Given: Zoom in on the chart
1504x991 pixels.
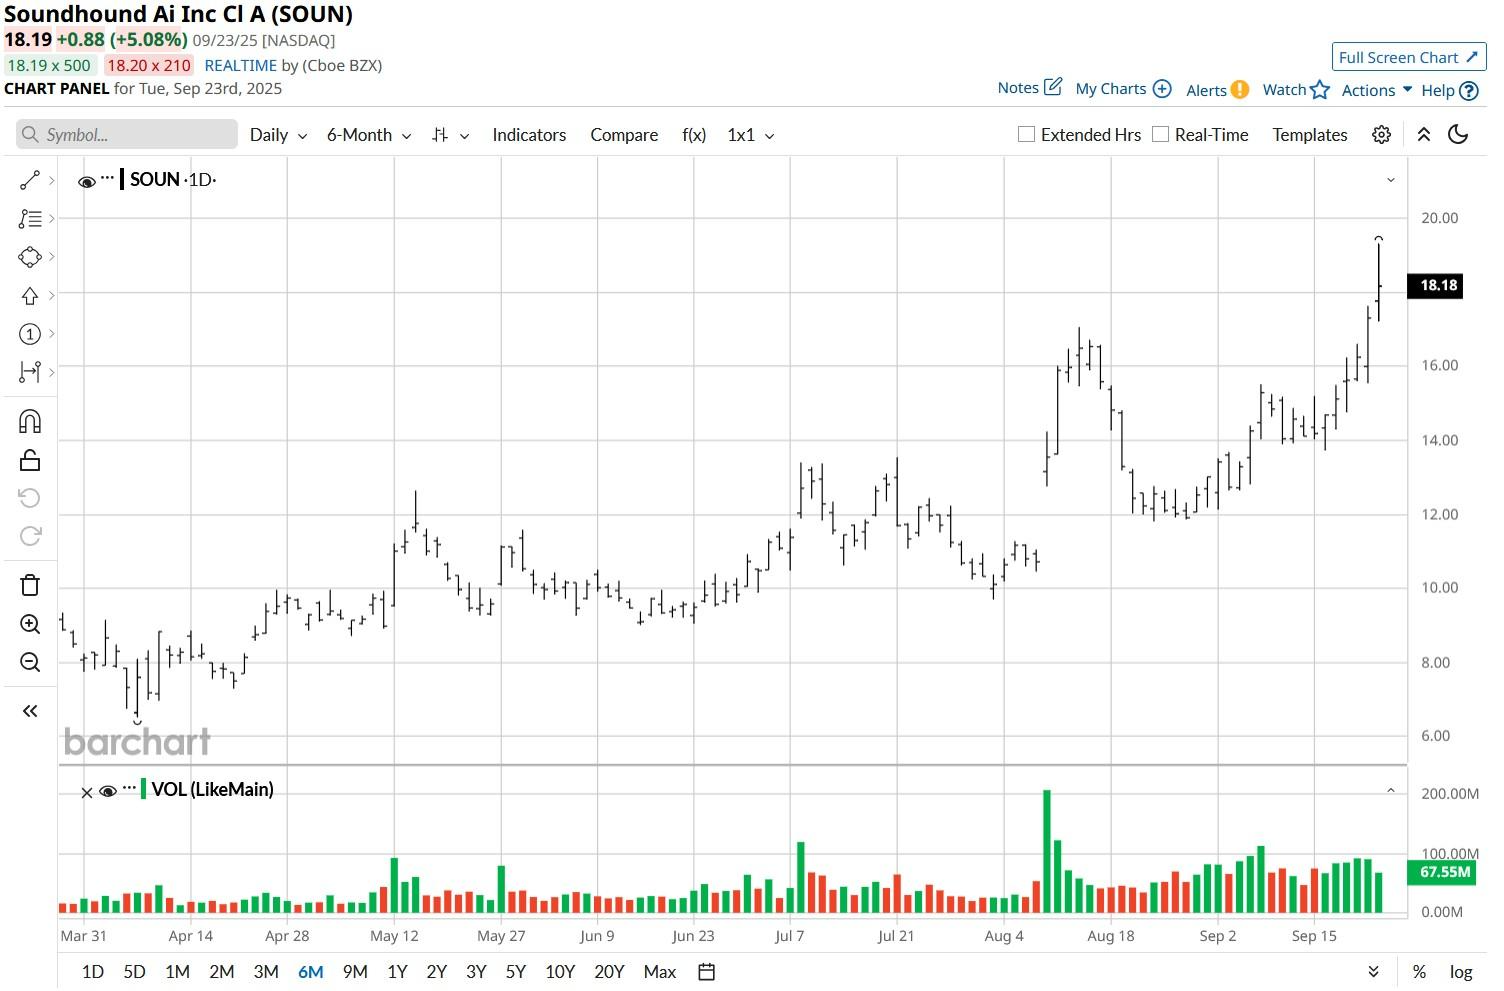Looking at the screenshot, I should tap(30, 624).
